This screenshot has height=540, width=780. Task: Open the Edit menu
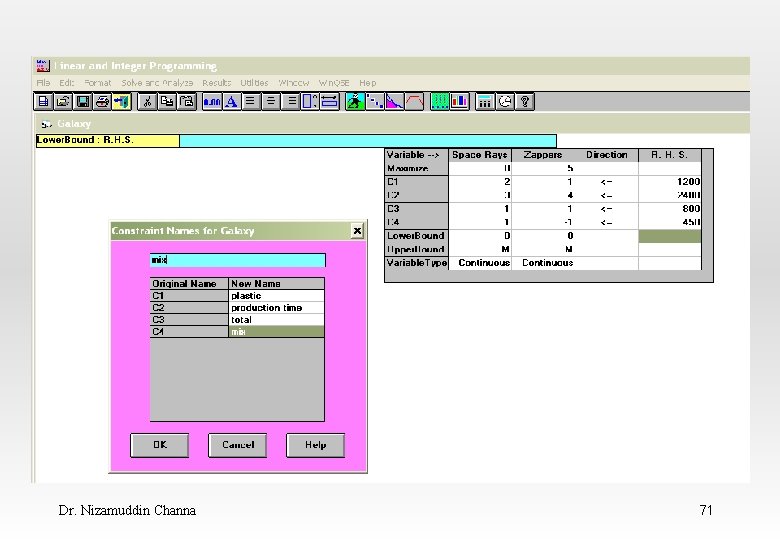67,83
